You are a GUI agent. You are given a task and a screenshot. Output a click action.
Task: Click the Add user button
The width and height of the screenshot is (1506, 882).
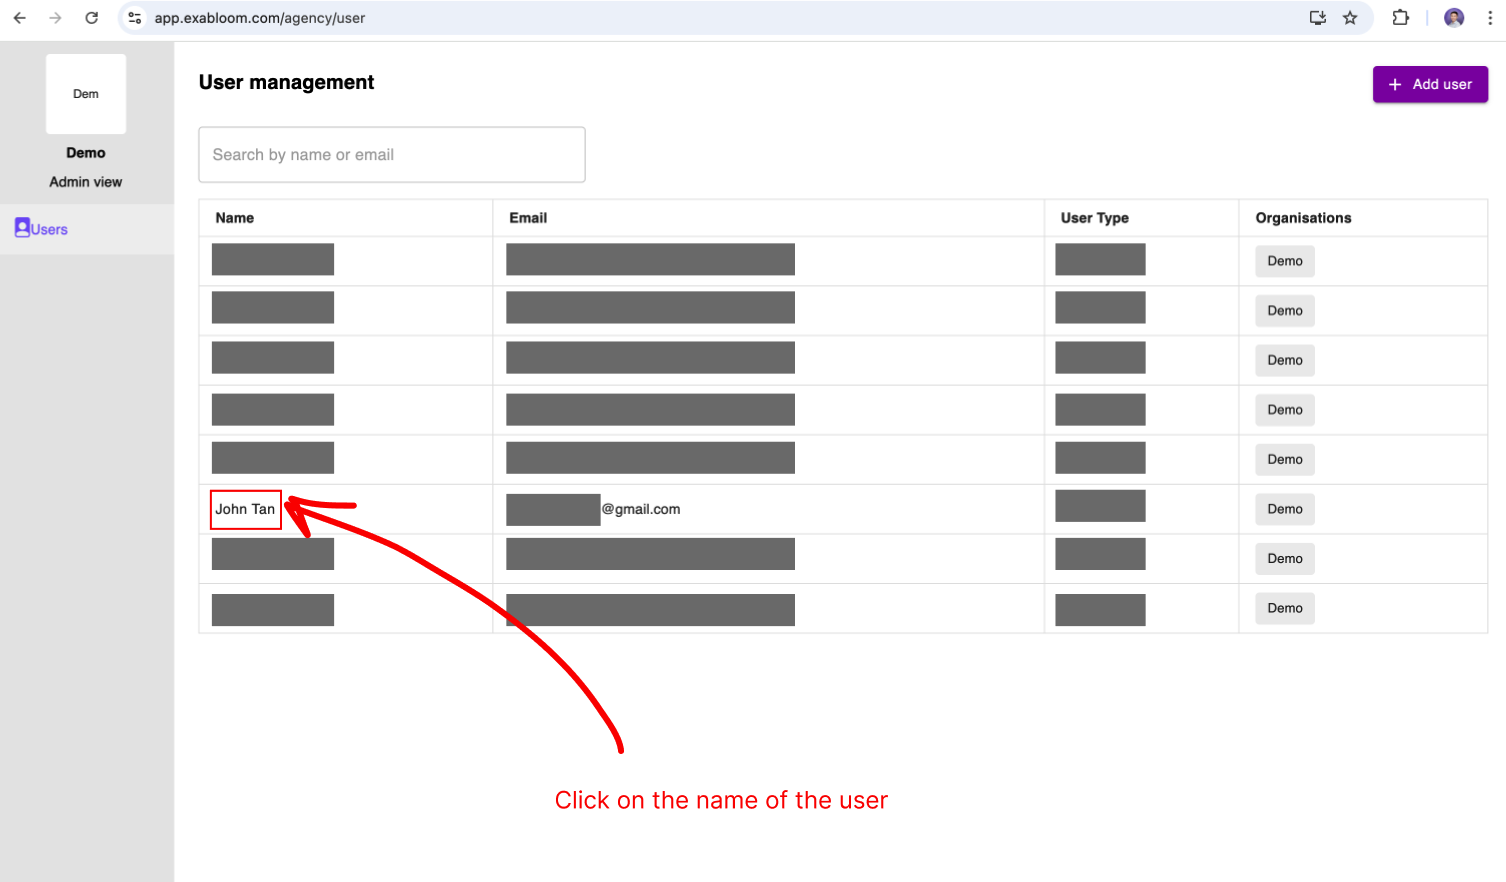(1430, 84)
